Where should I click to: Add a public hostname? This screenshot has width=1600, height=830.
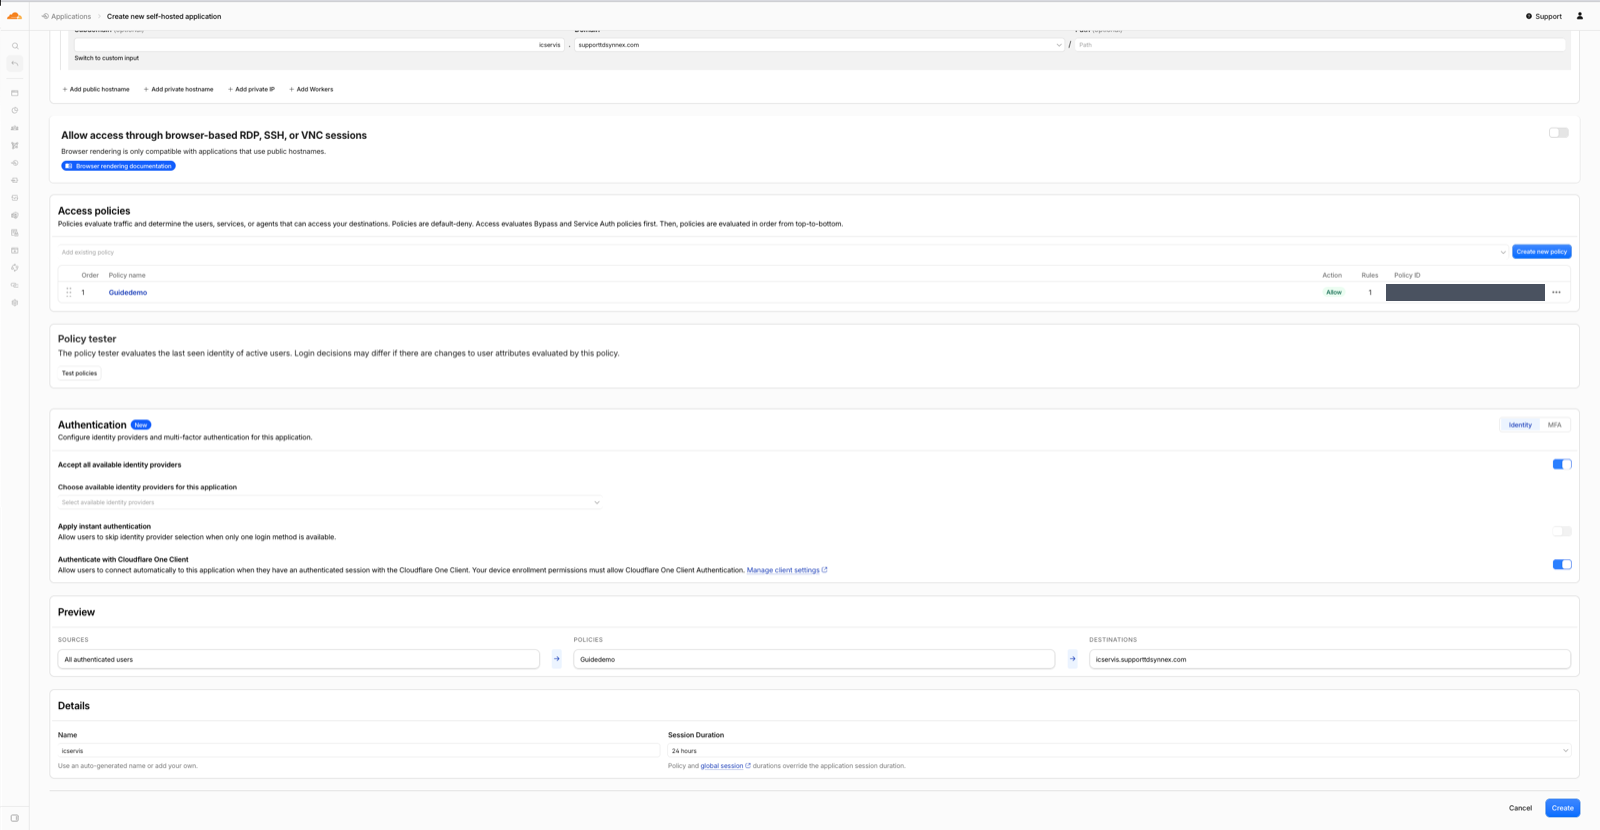(96, 89)
